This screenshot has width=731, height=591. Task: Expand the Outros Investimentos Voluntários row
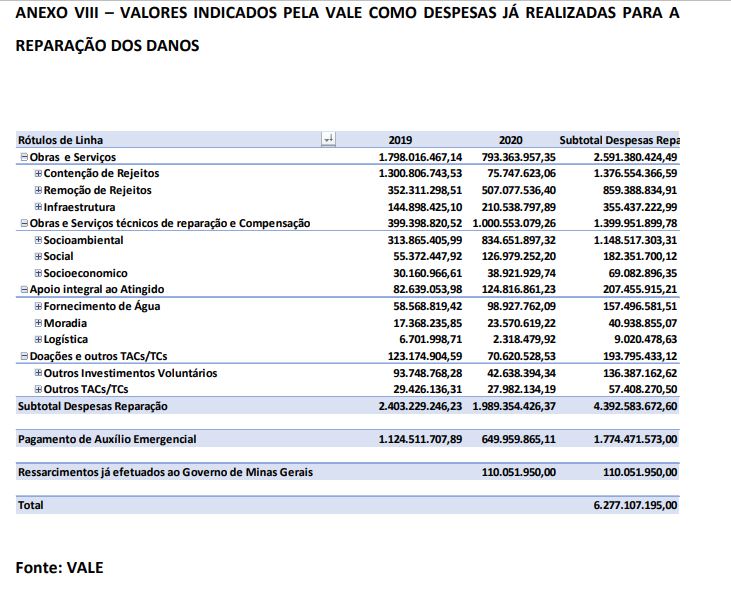[39, 373]
